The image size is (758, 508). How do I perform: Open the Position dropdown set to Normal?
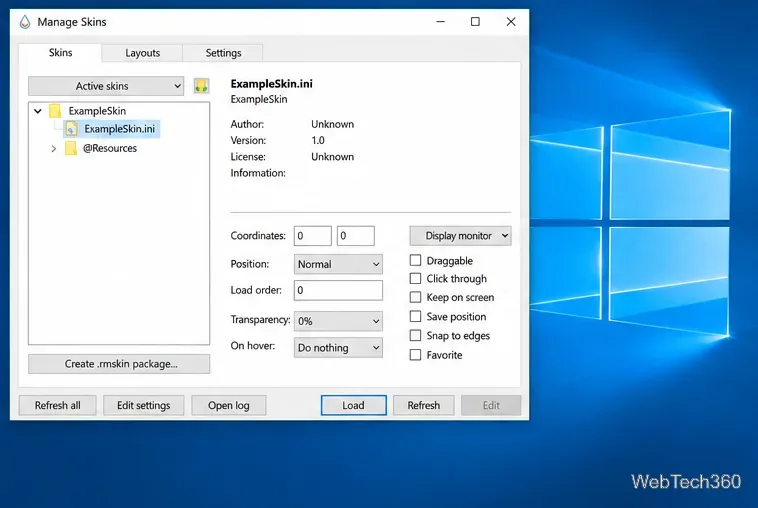coord(338,264)
